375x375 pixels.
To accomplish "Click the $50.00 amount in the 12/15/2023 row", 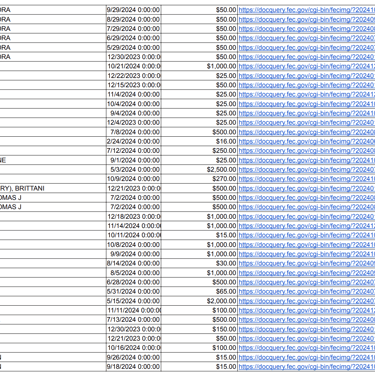I will (x=199, y=85).
